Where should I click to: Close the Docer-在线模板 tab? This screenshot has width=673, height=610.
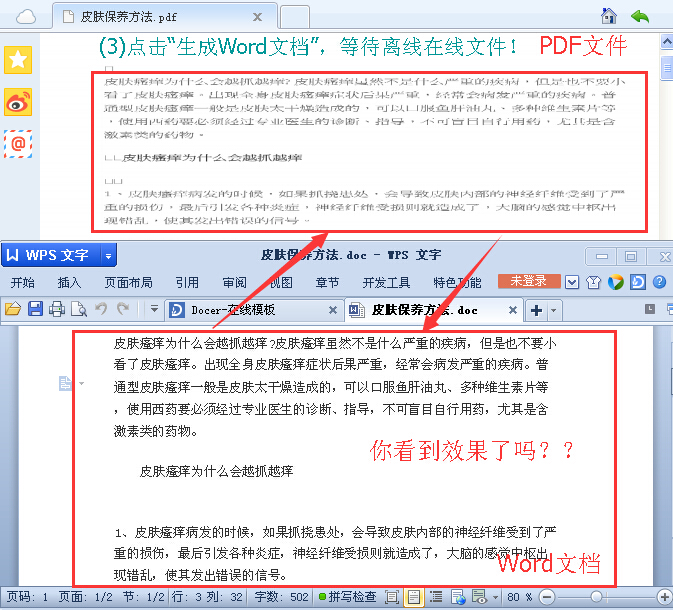[x=333, y=310]
